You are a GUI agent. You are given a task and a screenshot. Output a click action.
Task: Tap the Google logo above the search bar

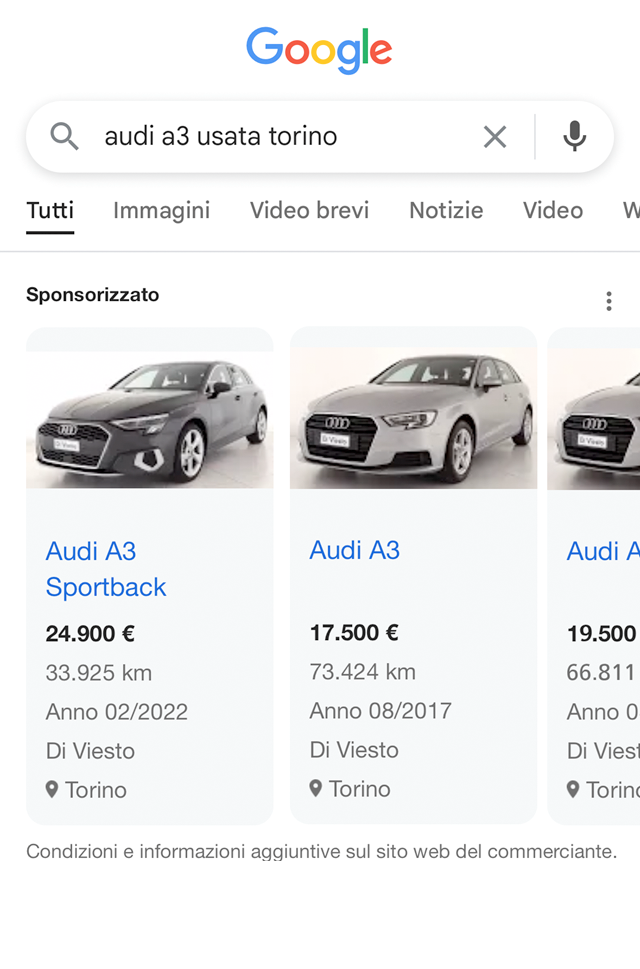pyautogui.click(x=319, y=47)
